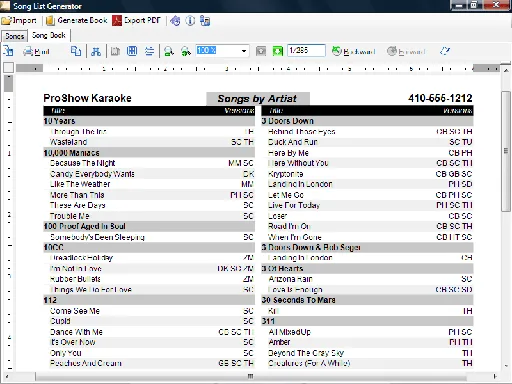This screenshot has width=512, height=384.
Task: Click the song These Are Days
Action: click(78, 205)
